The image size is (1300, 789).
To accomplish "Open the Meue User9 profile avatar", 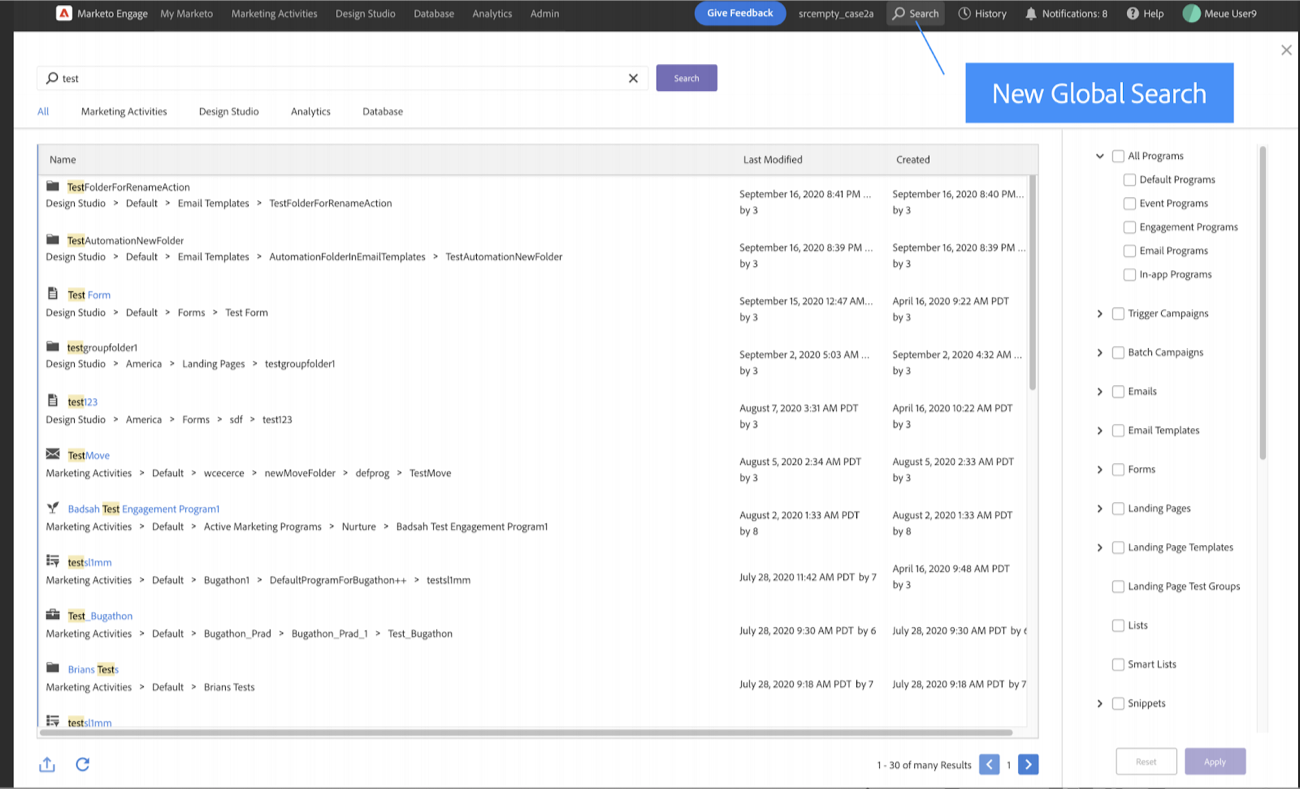I will (x=1190, y=13).
